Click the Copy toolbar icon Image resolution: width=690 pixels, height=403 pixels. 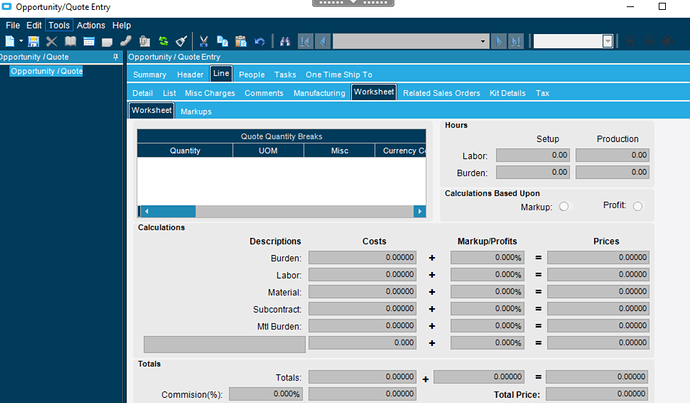pos(222,41)
